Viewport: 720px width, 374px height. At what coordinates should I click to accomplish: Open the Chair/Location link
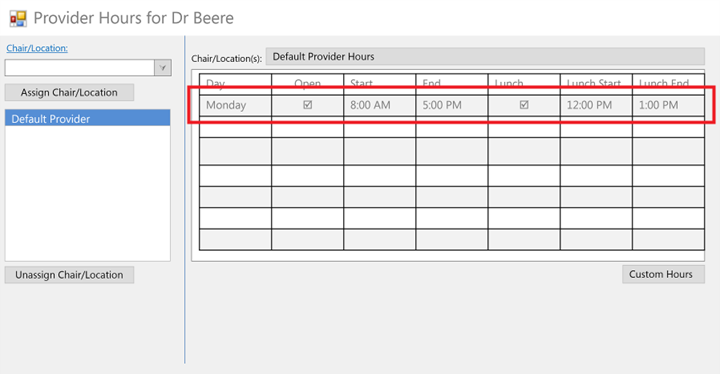[x=37, y=48]
